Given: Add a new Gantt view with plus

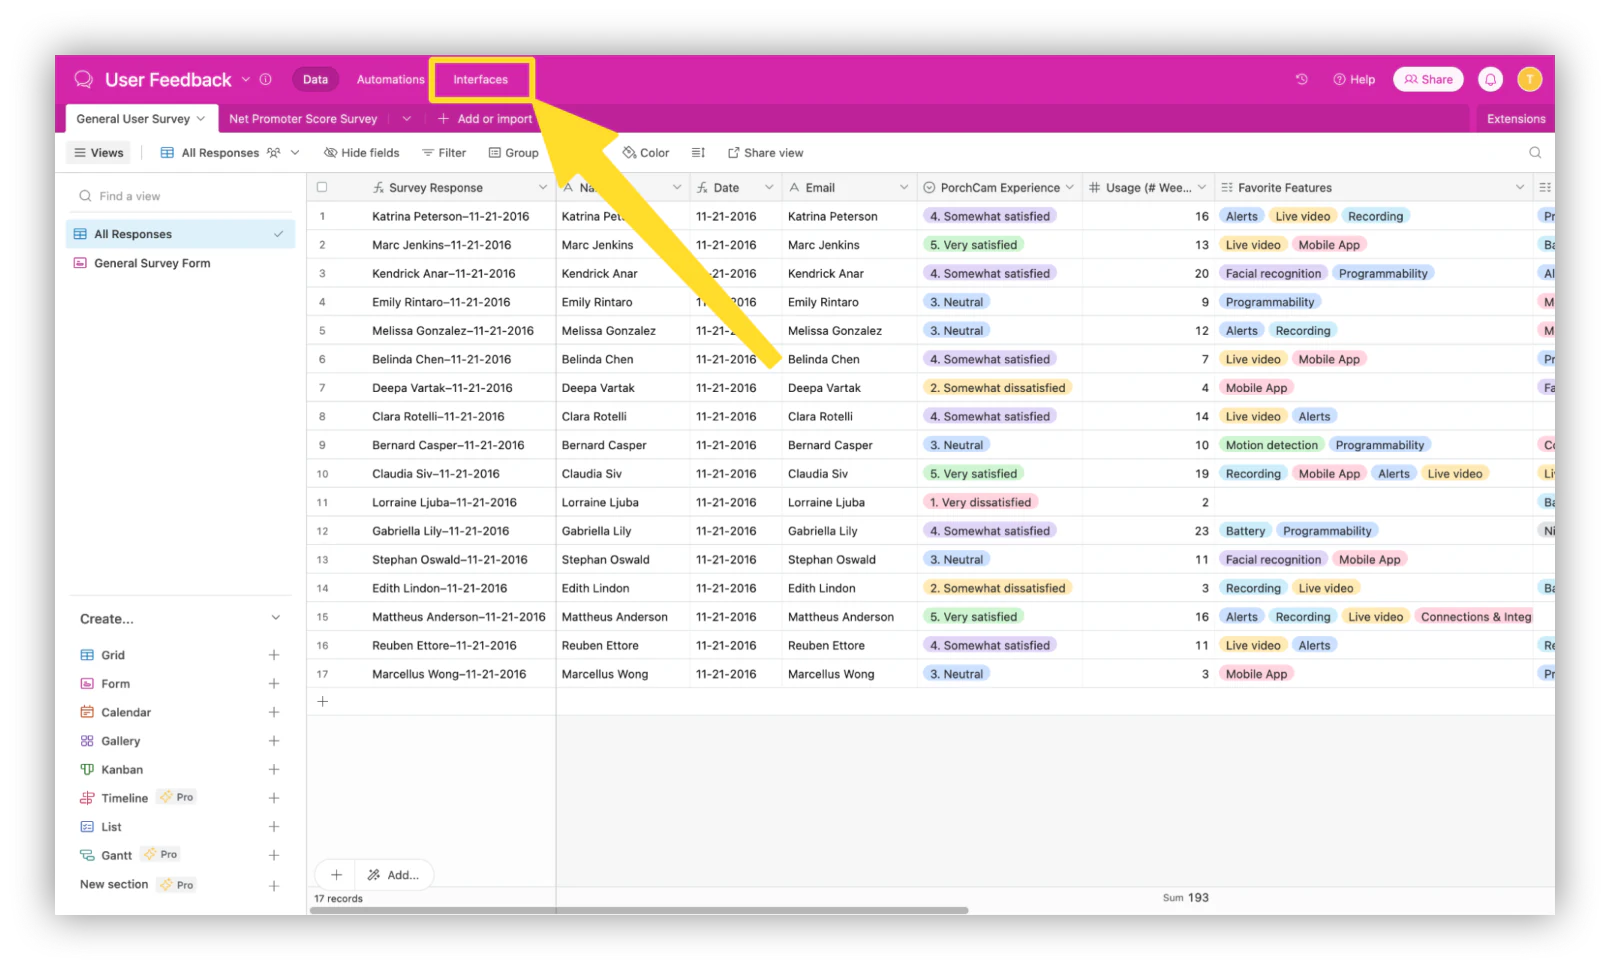Looking at the screenshot, I should [x=274, y=855].
